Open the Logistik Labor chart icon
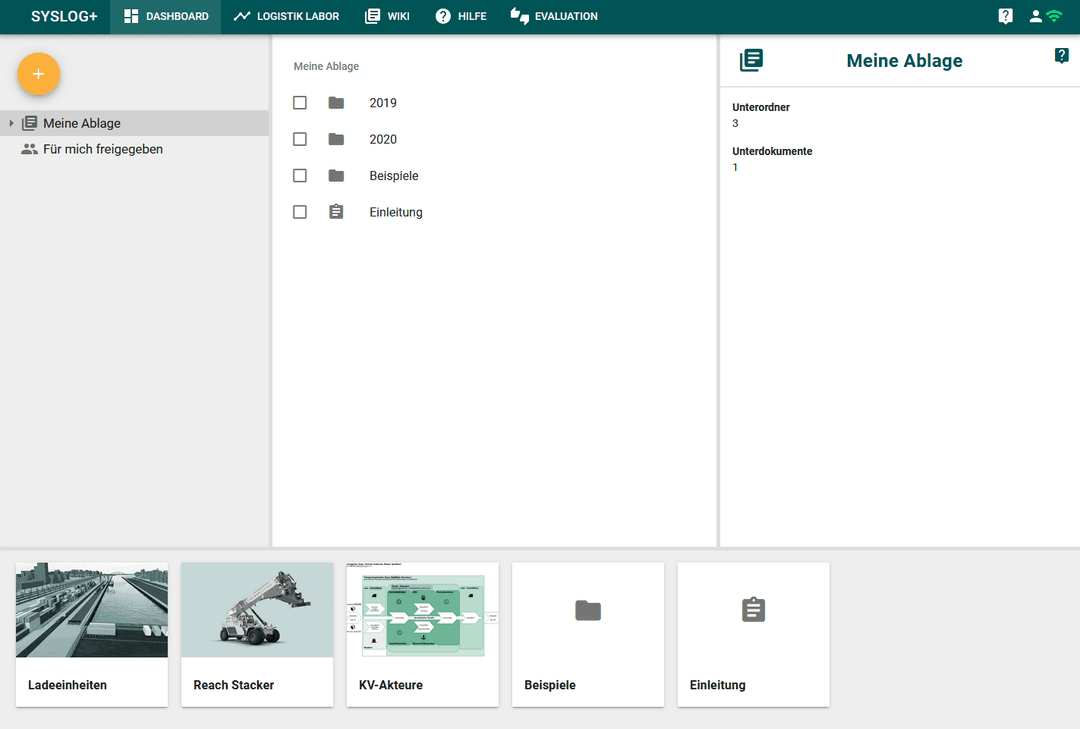This screenshot has width=1080, height=729. [x=240, y=16]
